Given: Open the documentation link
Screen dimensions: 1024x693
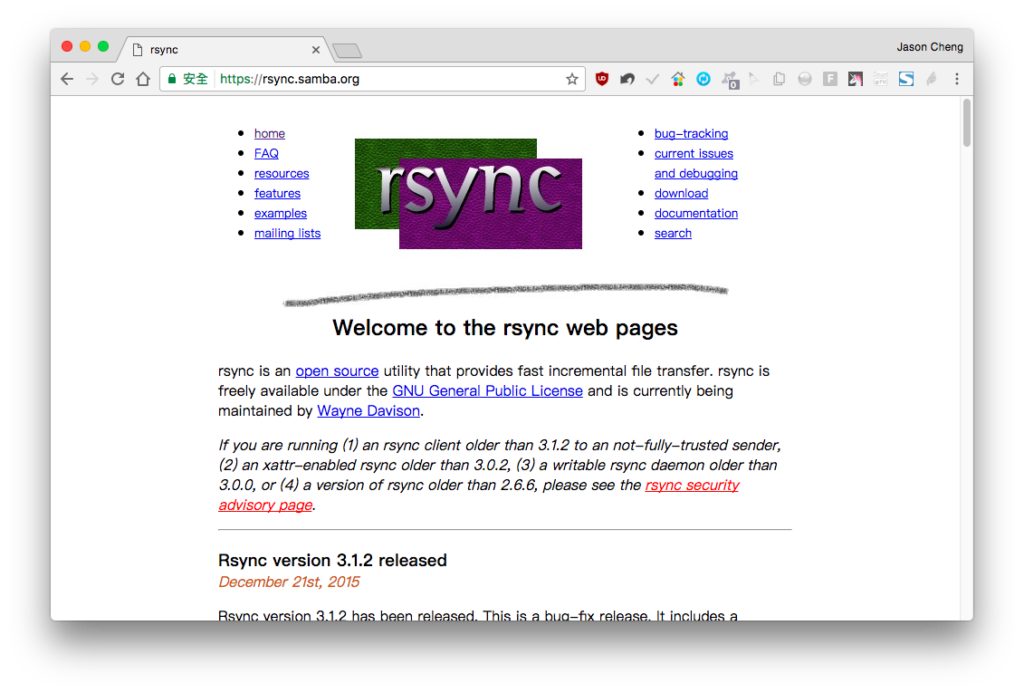Looking at the screenshot, I should 696,214.
